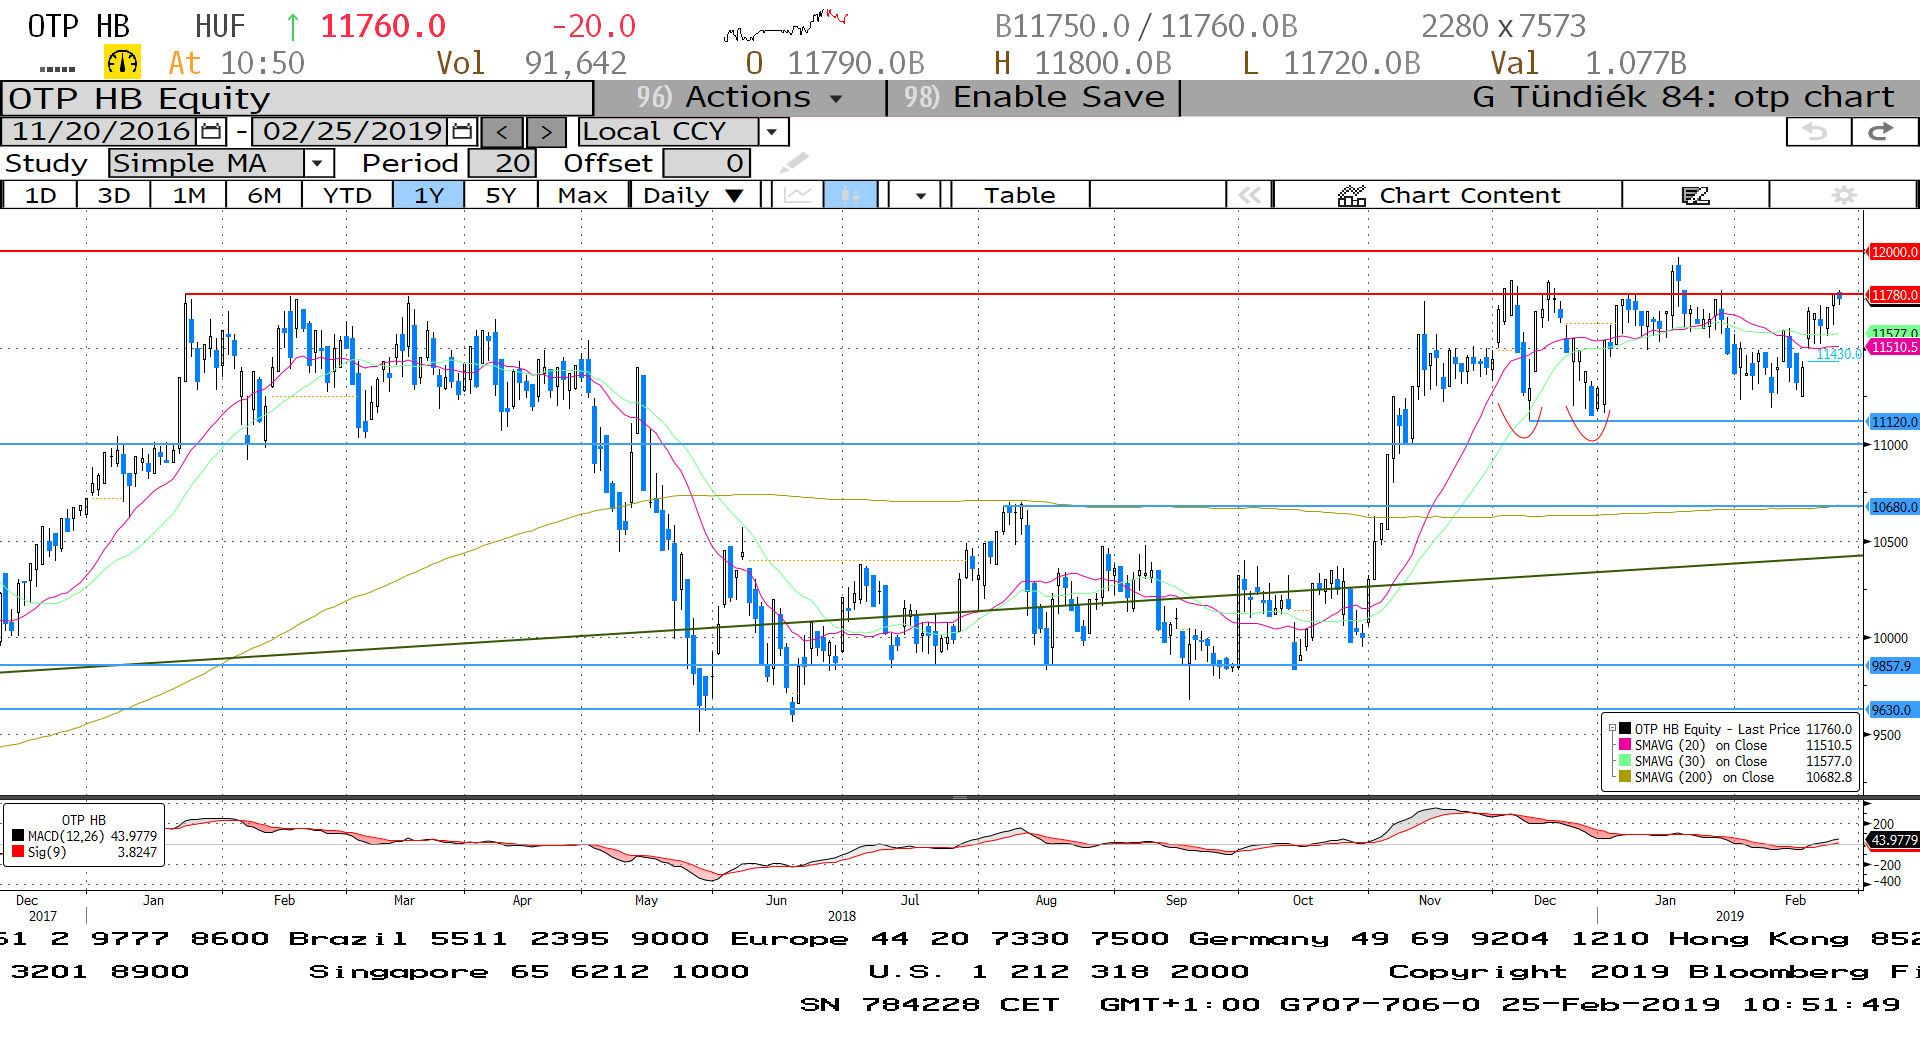Open Chart Content panel
Screen dimensions: 1920x1040
[1448, 195]
